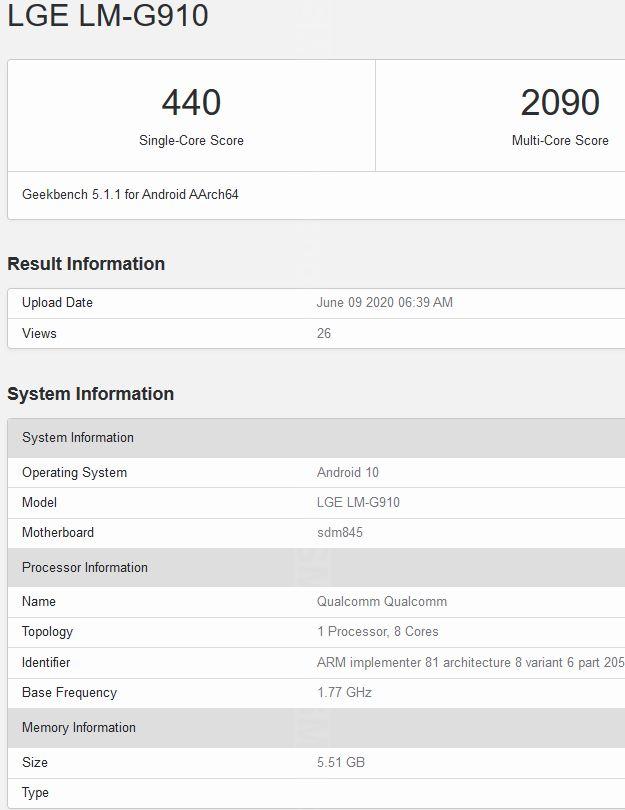This screenshot has width=625, height=810.
Task: Click the Qualcomm Qualcomm processor name
Action: 382,602
